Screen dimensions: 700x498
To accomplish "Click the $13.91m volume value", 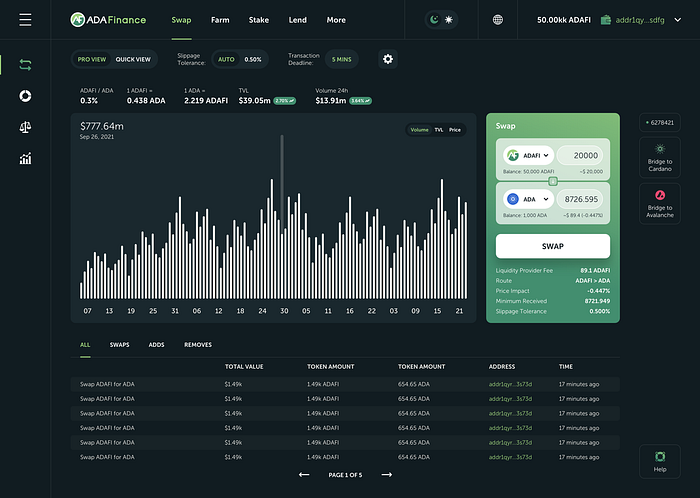I will tap(331, 101).
